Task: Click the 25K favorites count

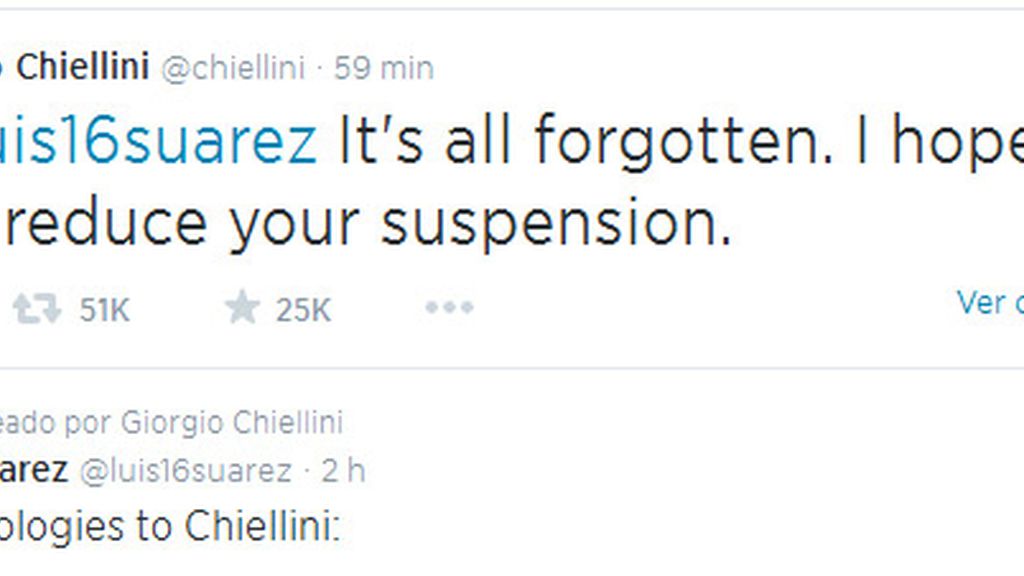Action: [x=303, y=308]
